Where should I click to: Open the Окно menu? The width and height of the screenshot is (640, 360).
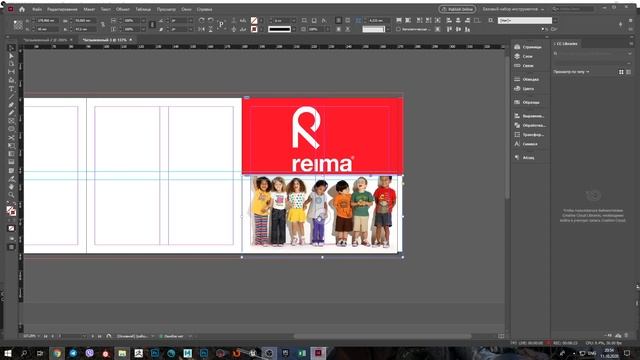coord(186,9)
